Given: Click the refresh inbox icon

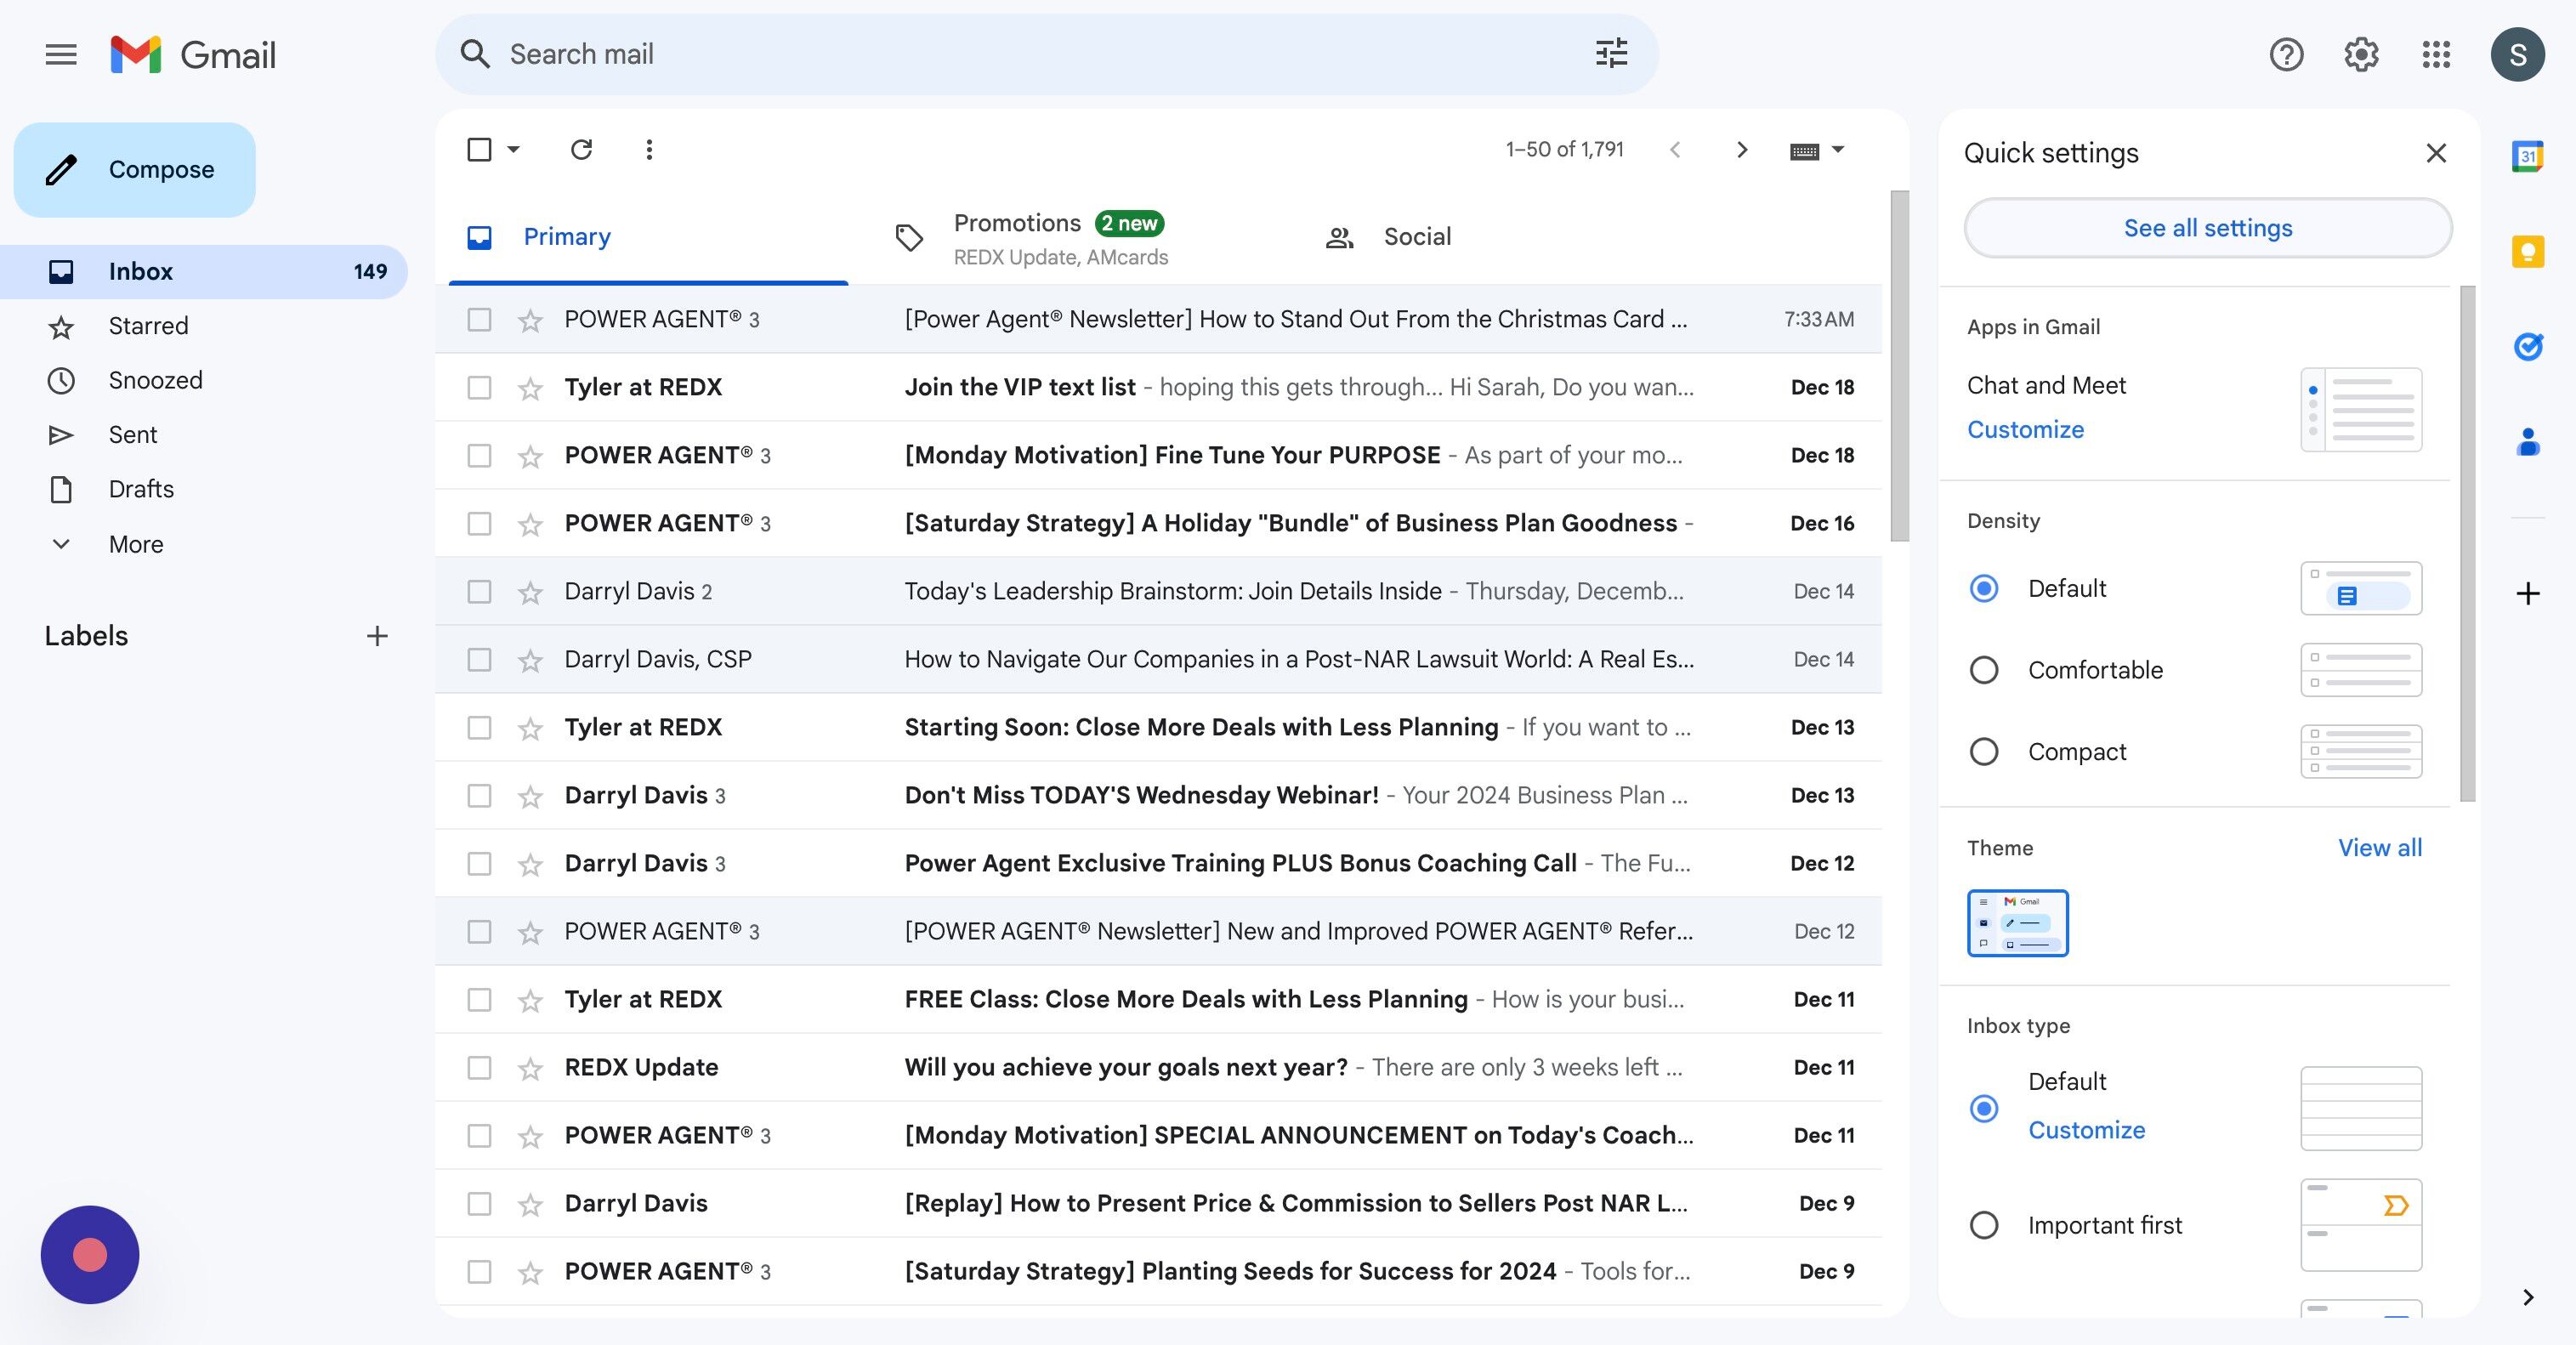Looking at the screenshot, I should tap(581, 150).
